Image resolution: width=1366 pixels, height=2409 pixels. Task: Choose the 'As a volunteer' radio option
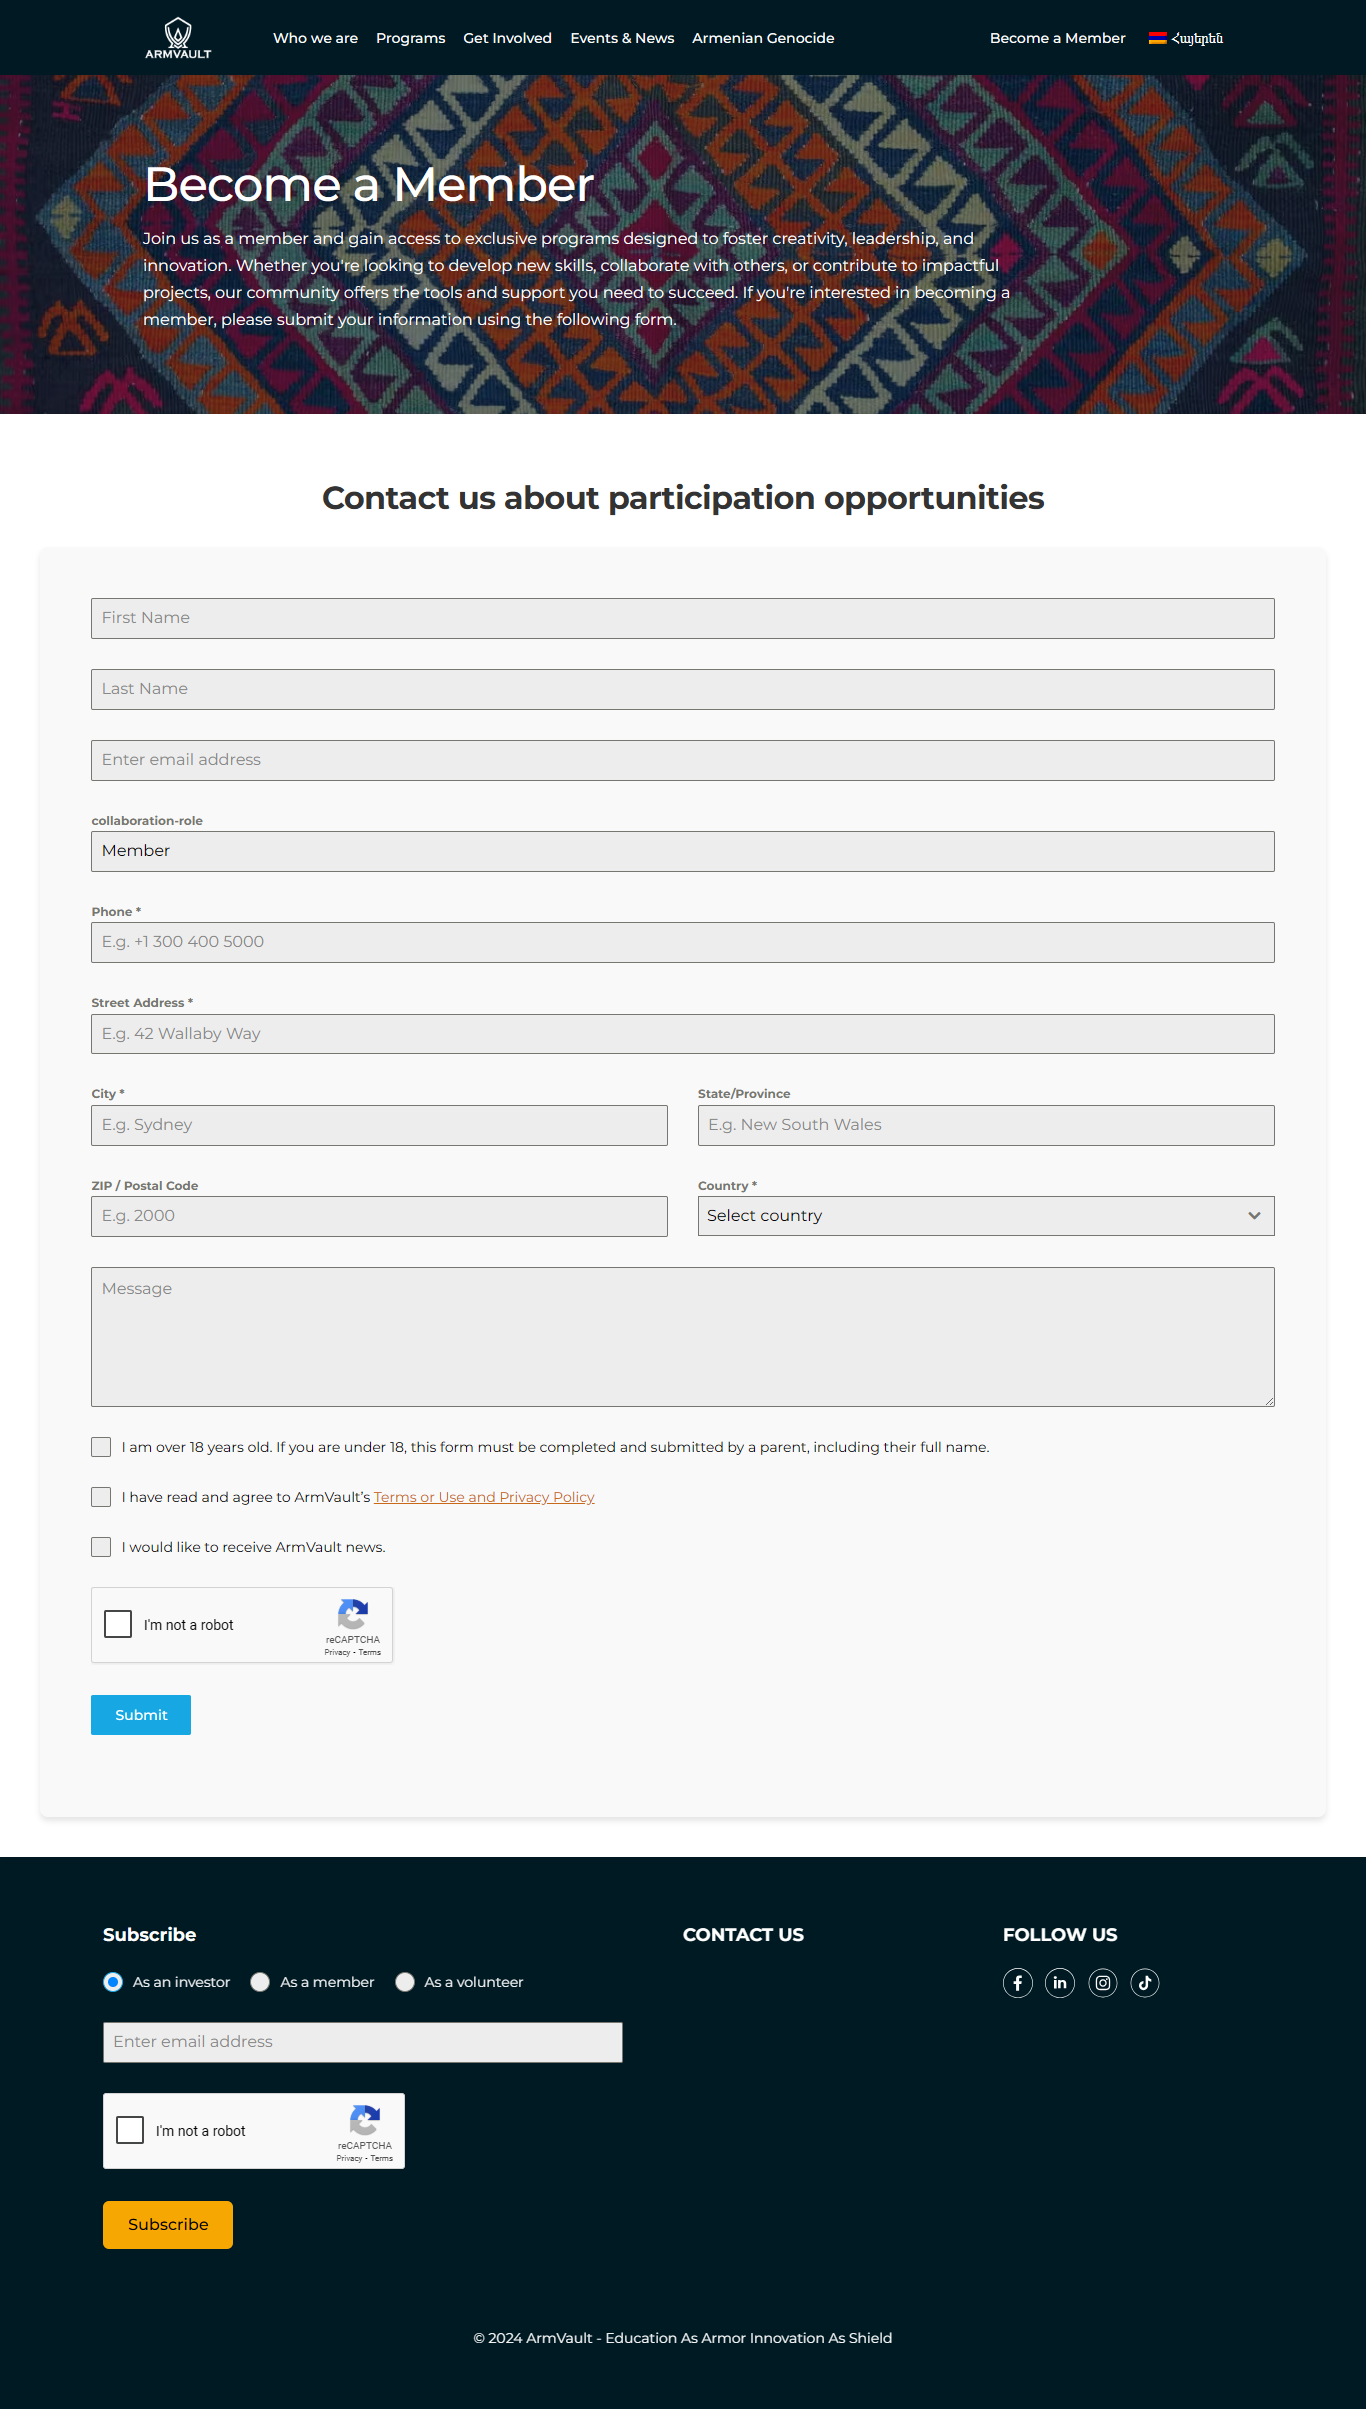tap(405, 1982)
